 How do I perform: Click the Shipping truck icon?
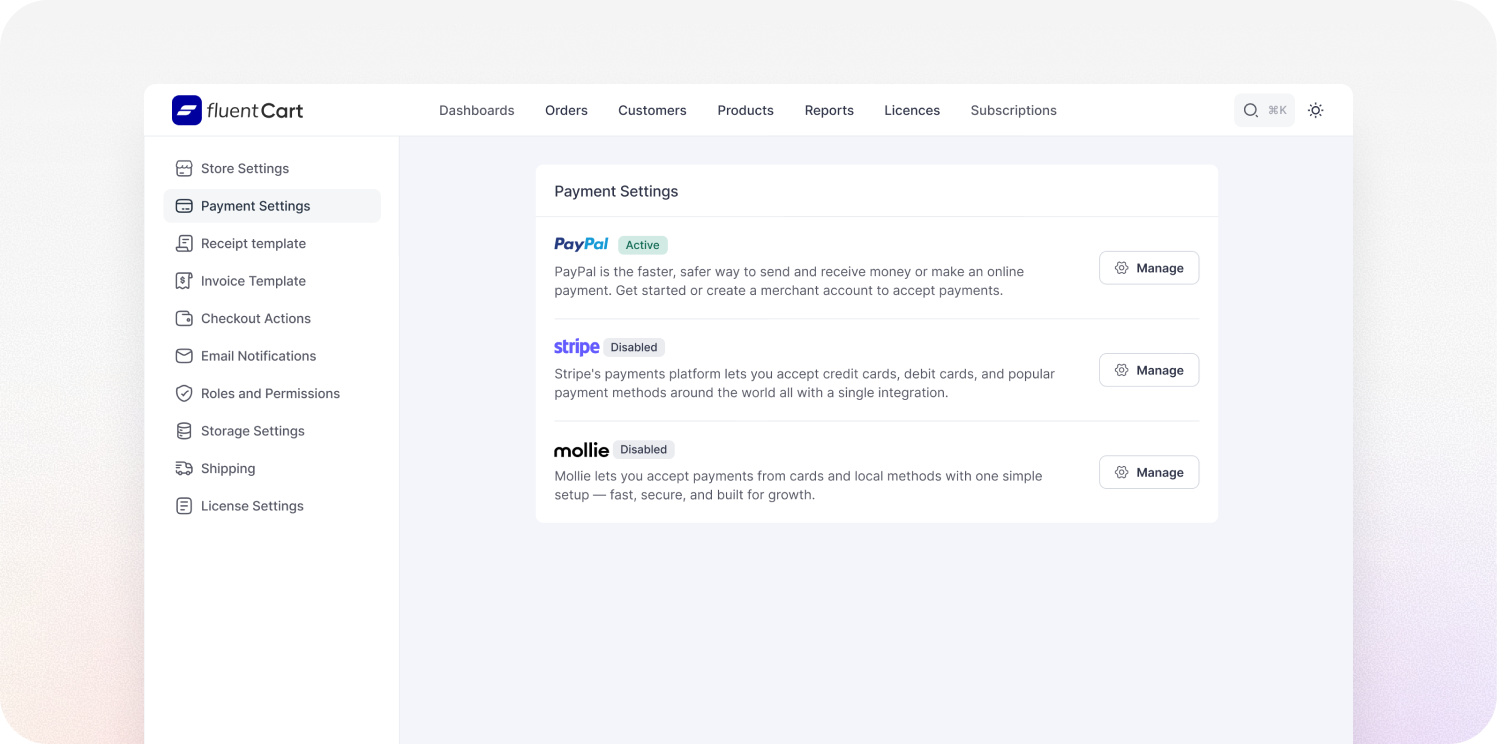(x=184, y=469)
